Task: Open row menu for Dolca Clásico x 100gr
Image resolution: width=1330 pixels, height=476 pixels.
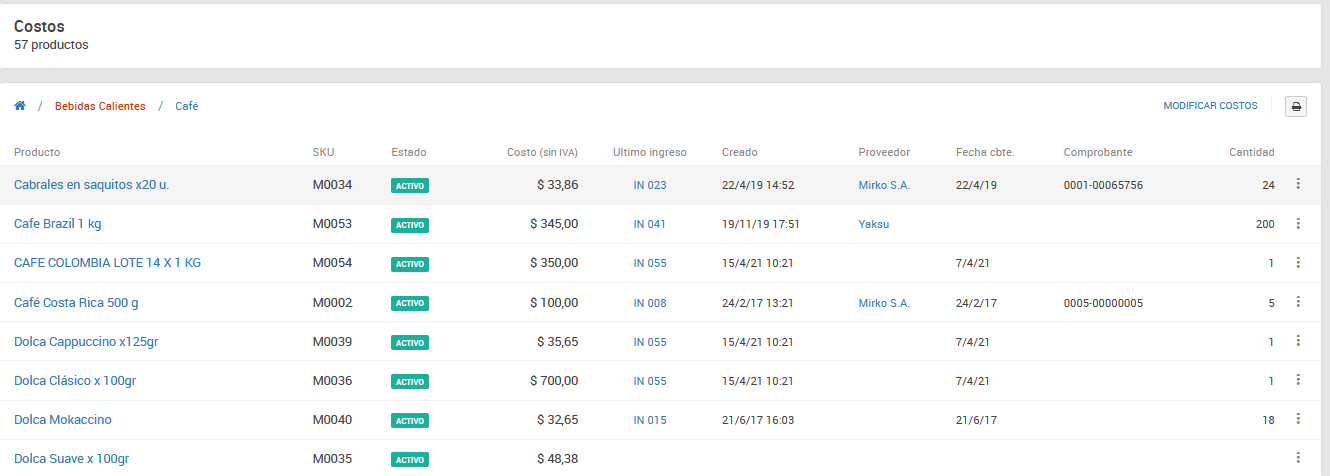Action: point(1298,380)
